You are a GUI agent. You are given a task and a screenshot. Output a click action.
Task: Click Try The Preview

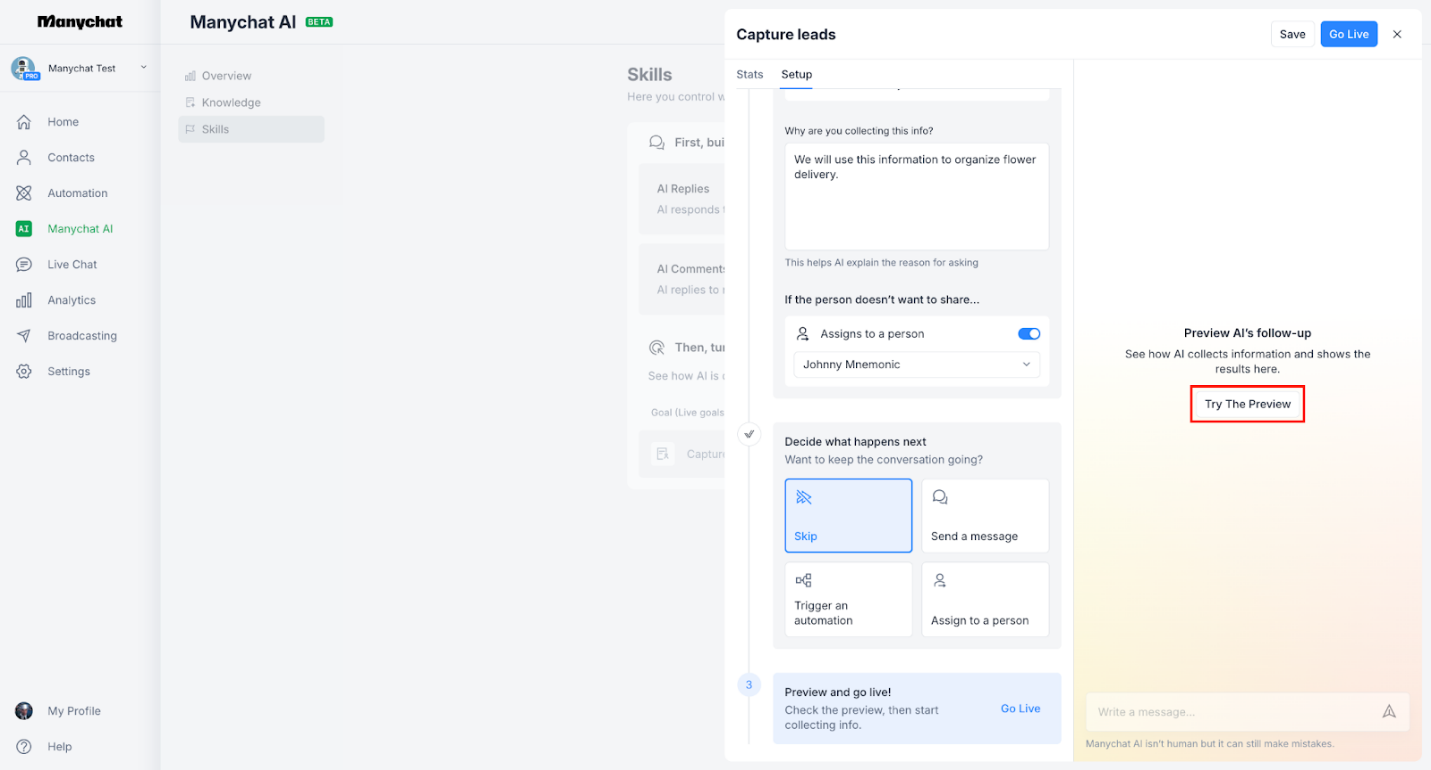[1246, 403]
